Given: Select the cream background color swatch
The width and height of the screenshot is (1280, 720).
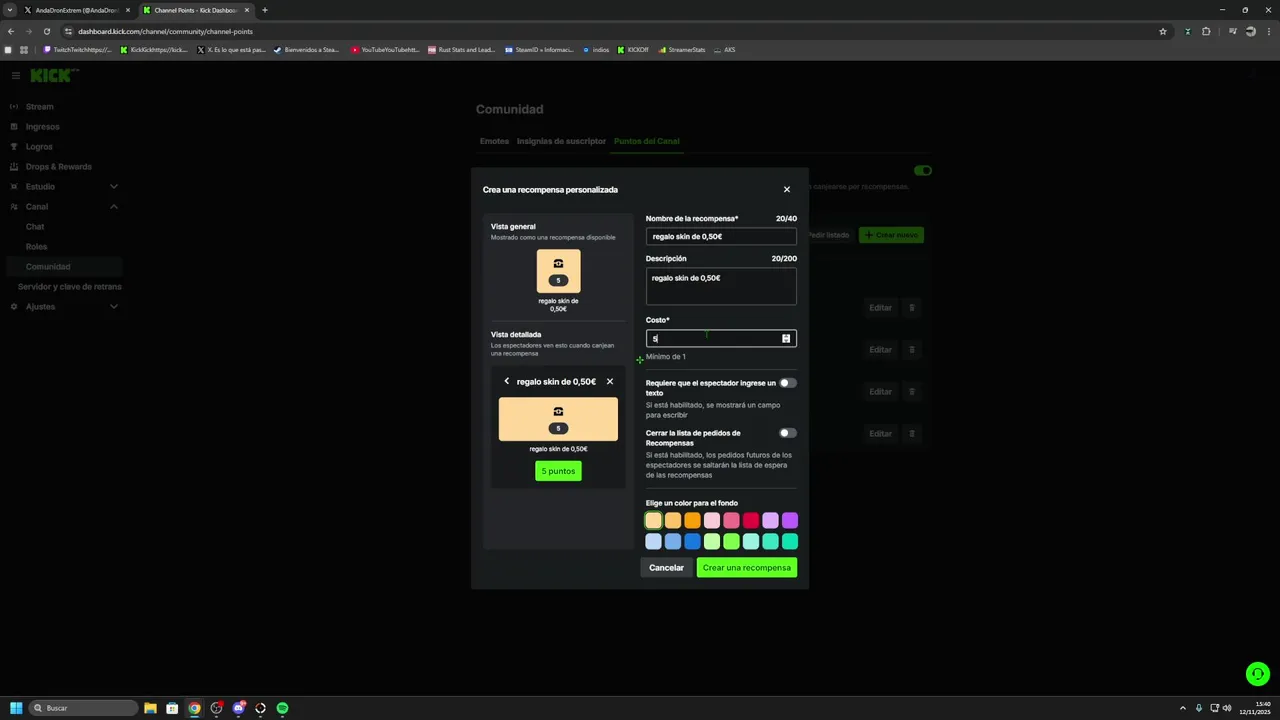Looking at the screenshot, I should point(653,521).
